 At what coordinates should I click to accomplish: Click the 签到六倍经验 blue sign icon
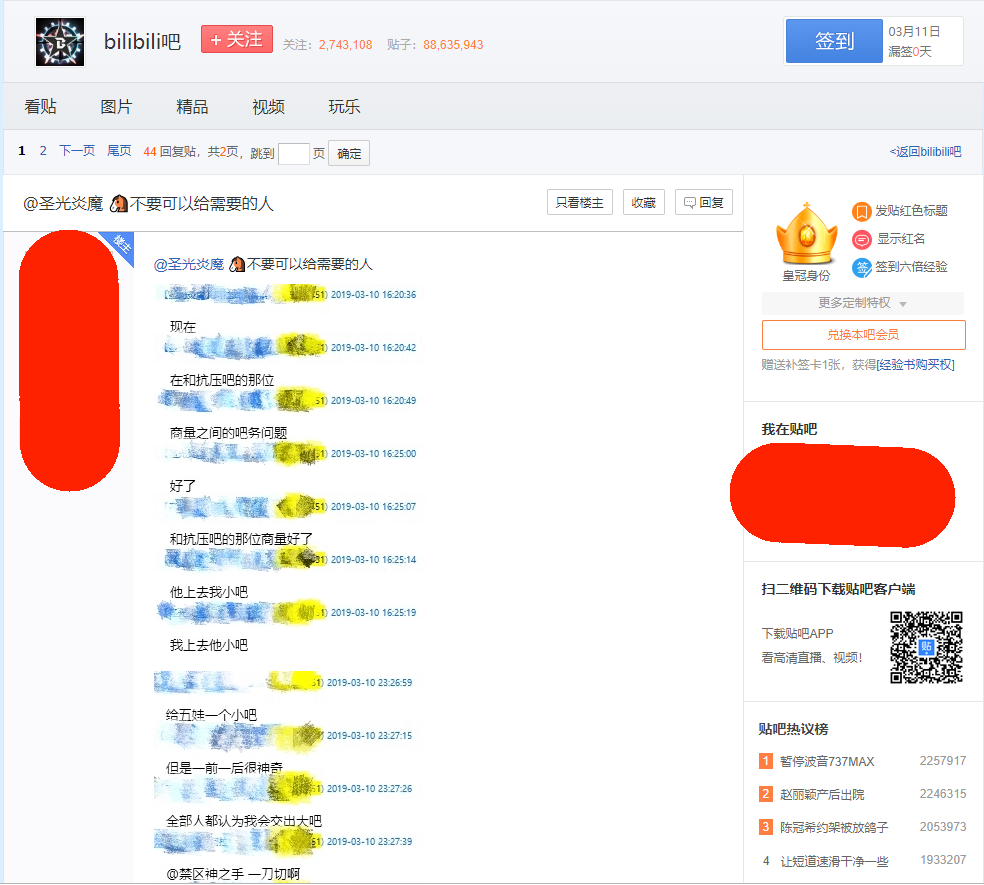(861, 267)
